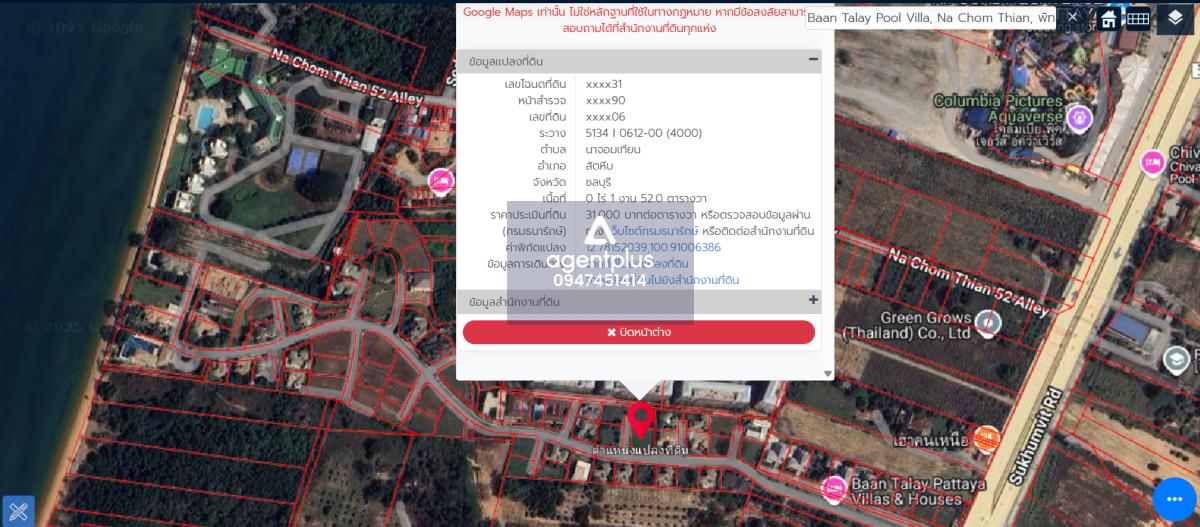The image size is (1200, 527).
Task: Click the Baan Talay Pattaya Villas pink marker
Action: click(834, 488)
